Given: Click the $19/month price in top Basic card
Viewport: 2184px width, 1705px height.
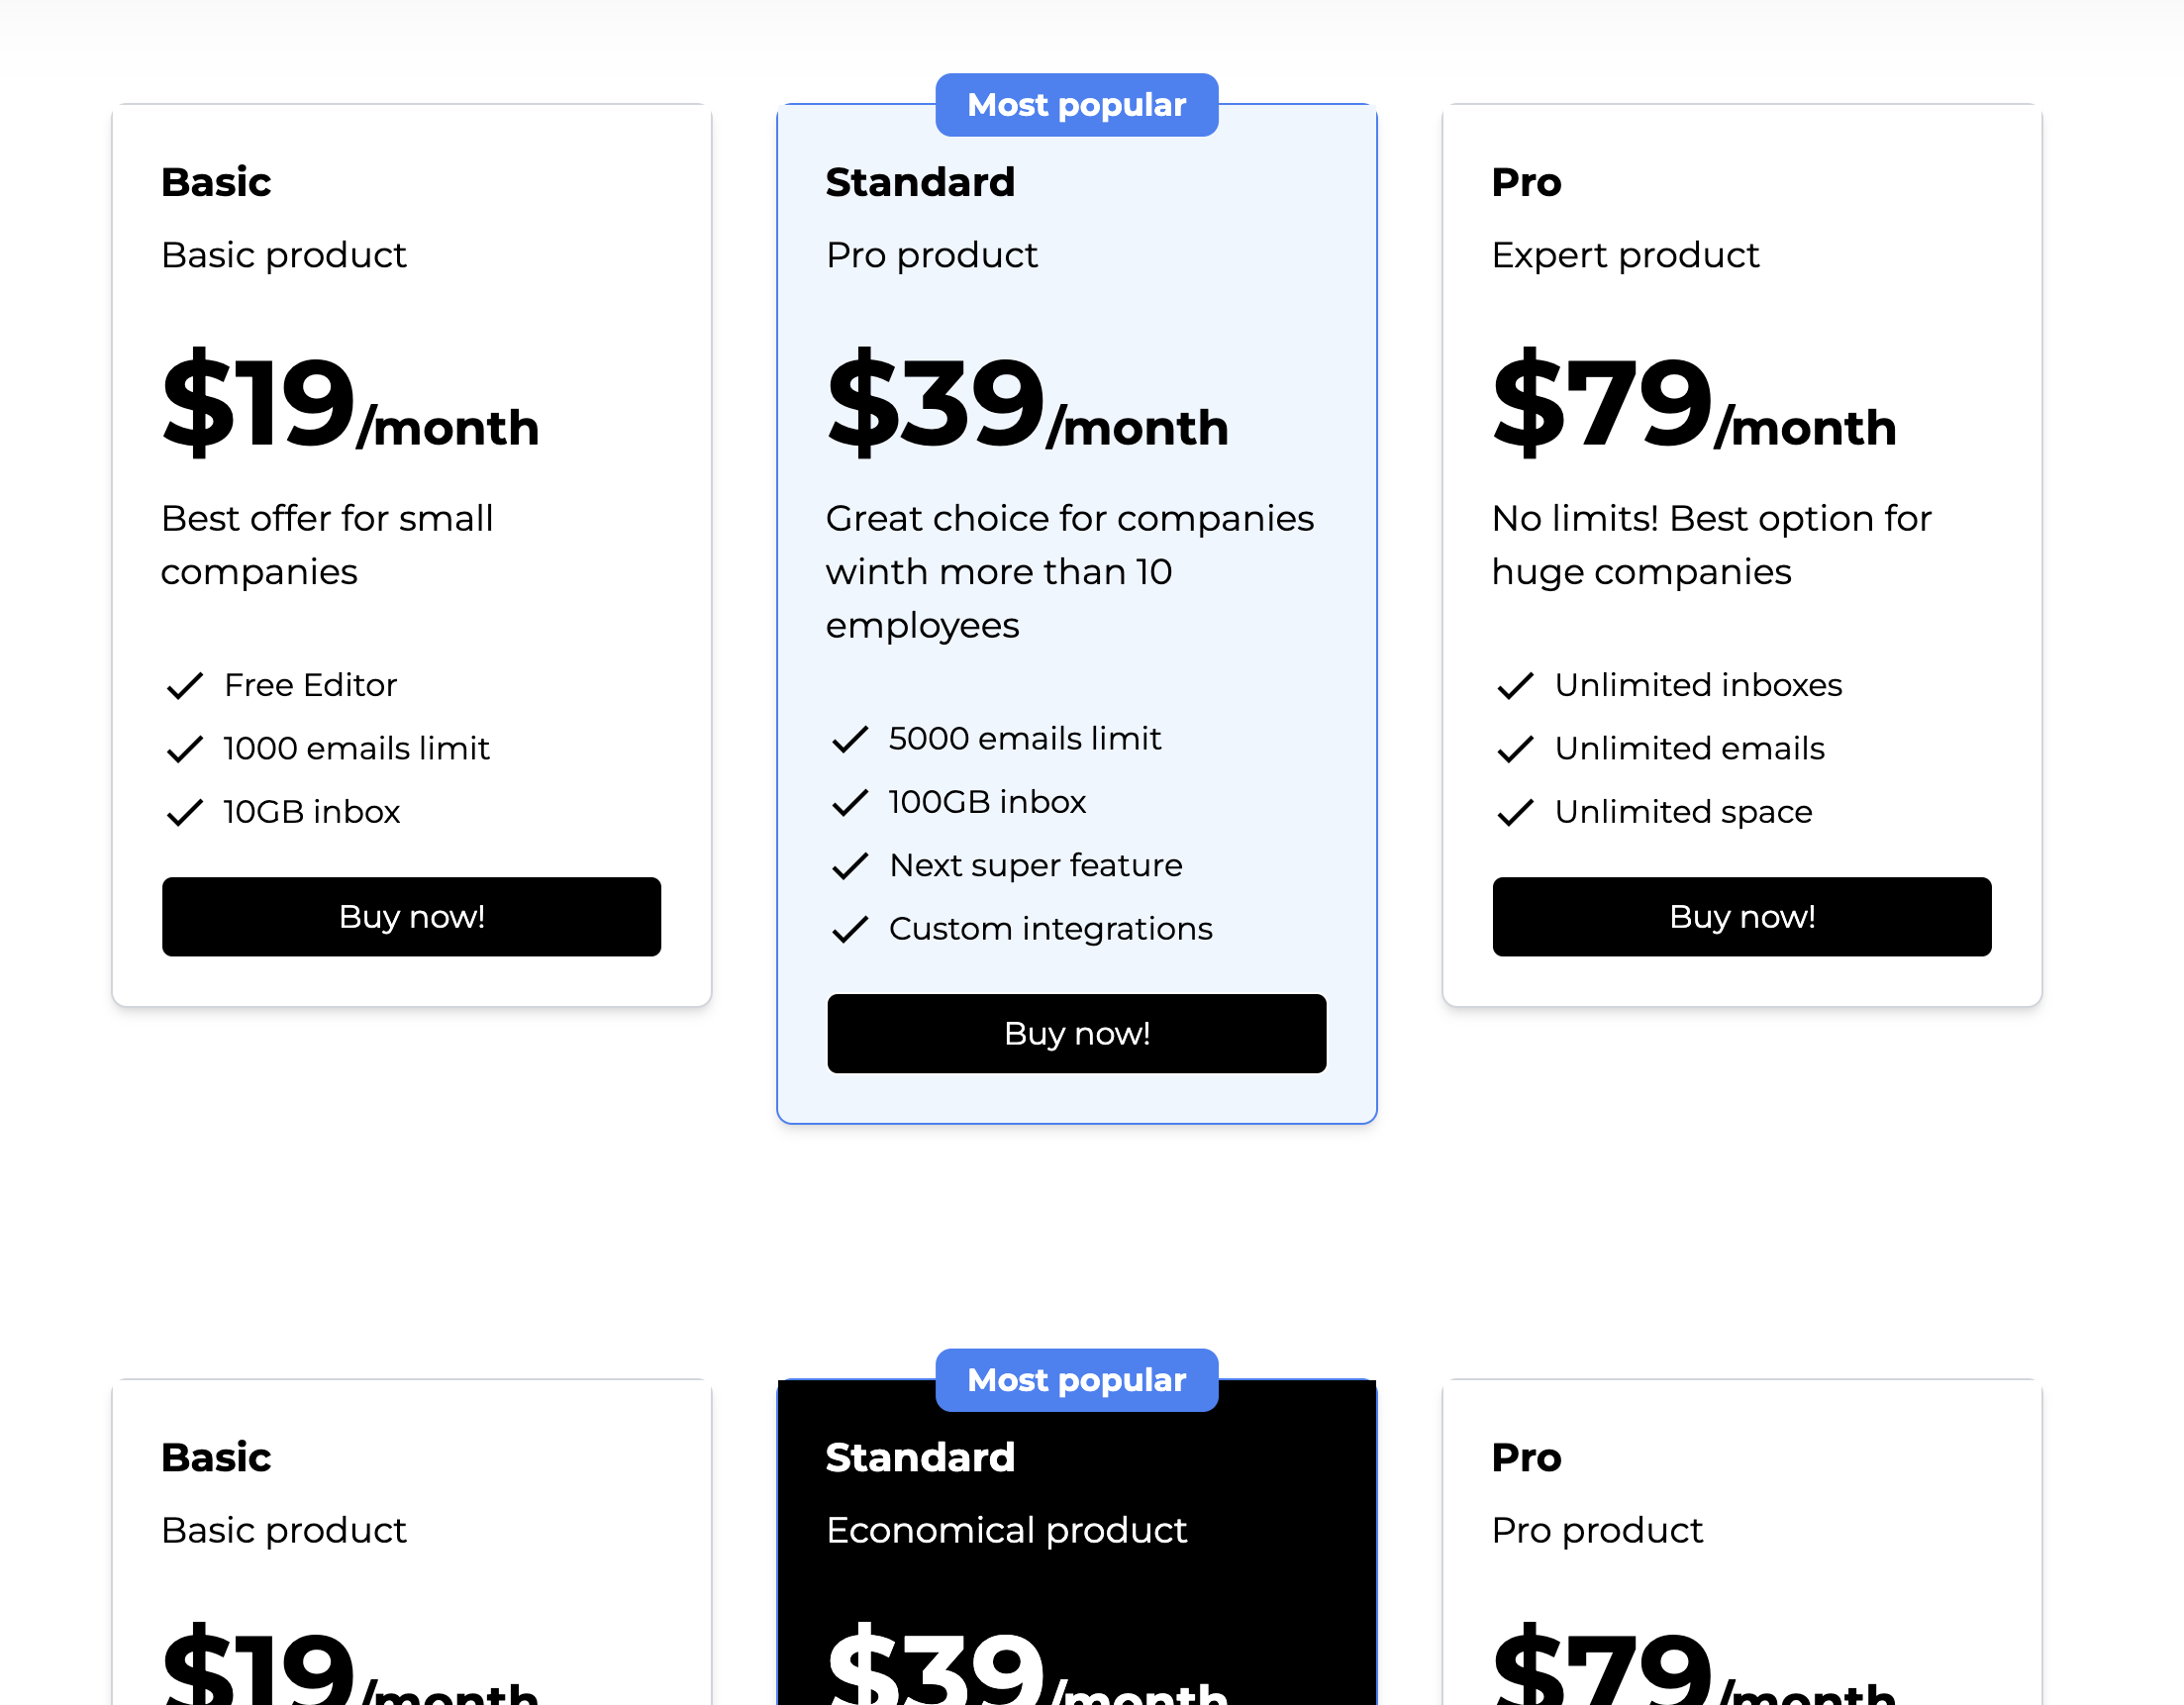Looking at the screenshot, I should coord(350,405).
